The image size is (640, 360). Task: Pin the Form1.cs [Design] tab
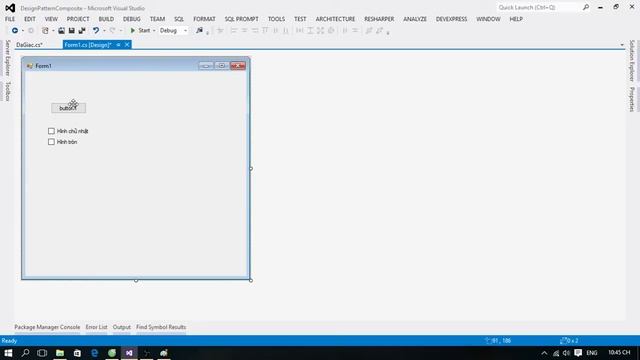pos(118,45)
